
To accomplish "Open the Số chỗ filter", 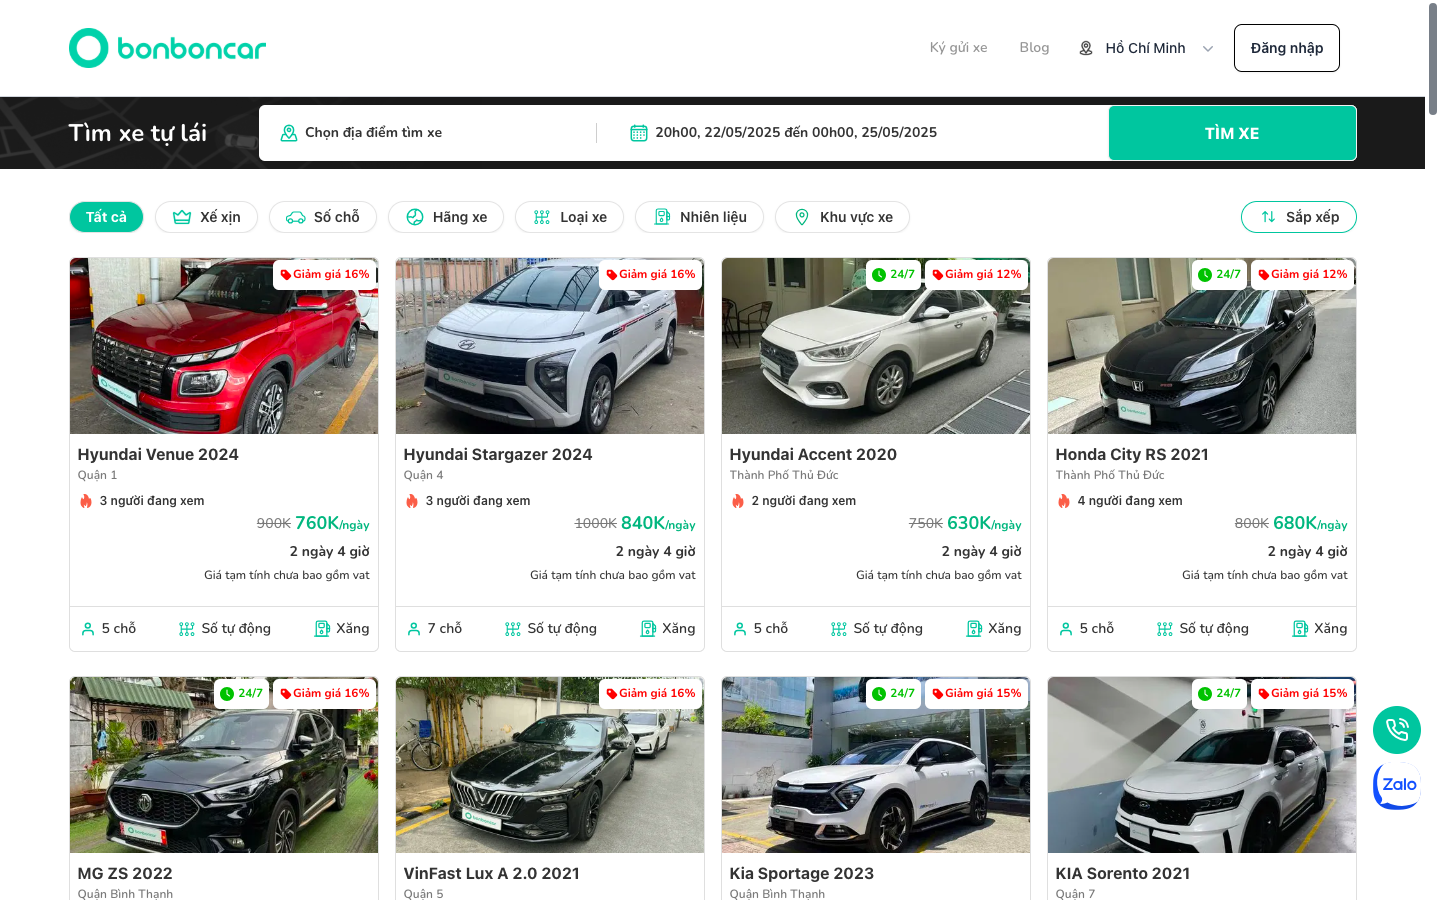I will tap(323, 217).
